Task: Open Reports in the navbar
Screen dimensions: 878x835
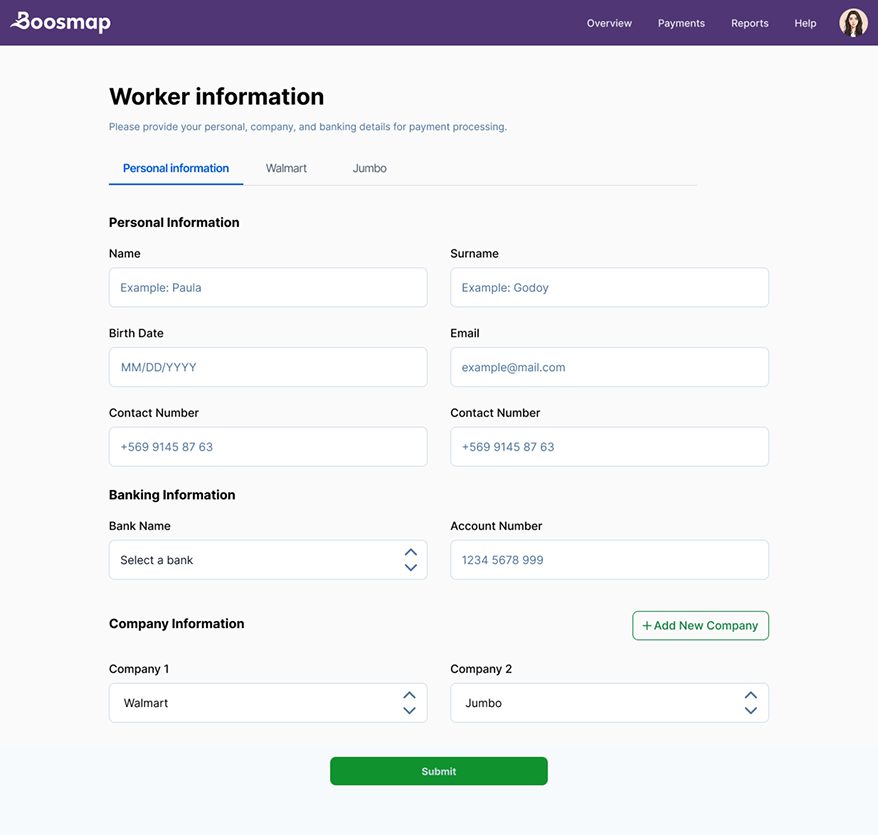Action: pos(749,23)
